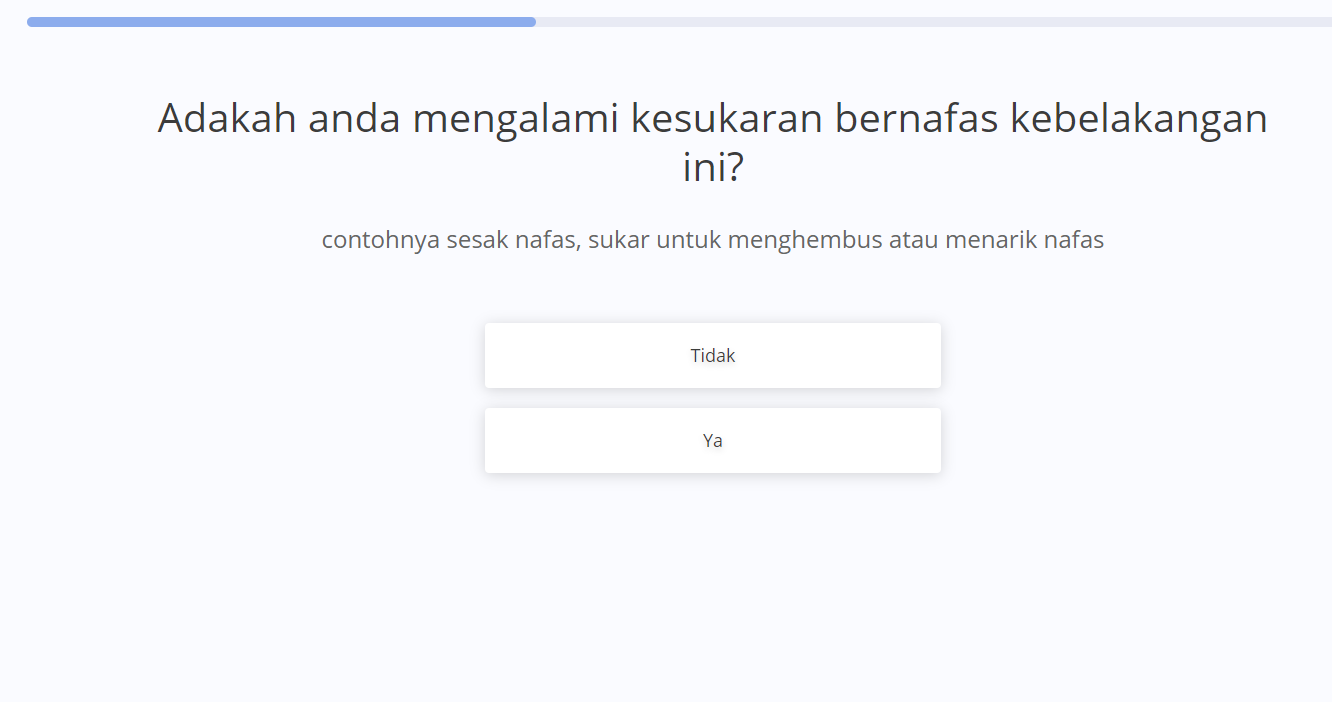Viewport: 1332px width, 702px height.
Task: Click "mengalami" in the question heading
Action: (515, 121)
